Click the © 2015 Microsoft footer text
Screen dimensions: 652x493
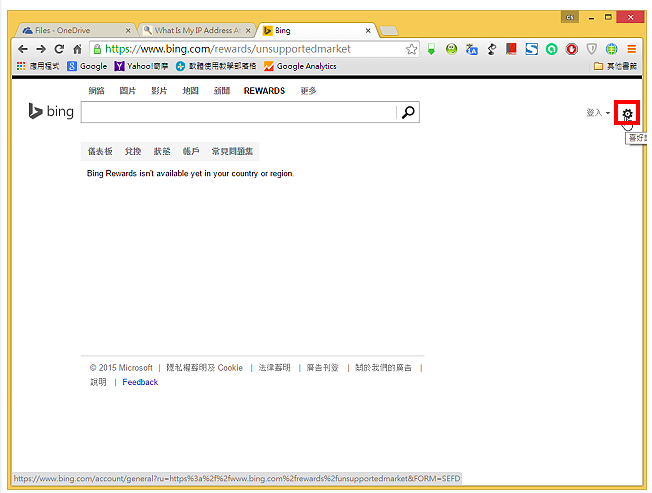(121, 368)
